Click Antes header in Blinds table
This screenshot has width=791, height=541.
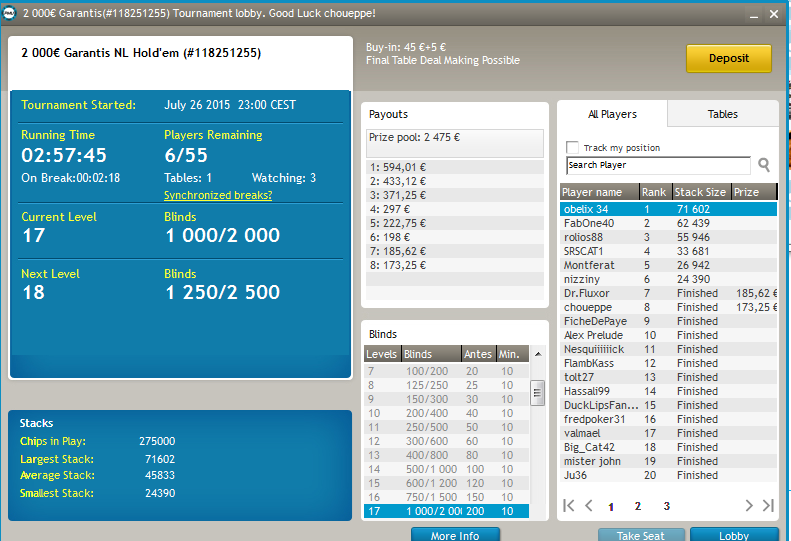pos(479,354)
